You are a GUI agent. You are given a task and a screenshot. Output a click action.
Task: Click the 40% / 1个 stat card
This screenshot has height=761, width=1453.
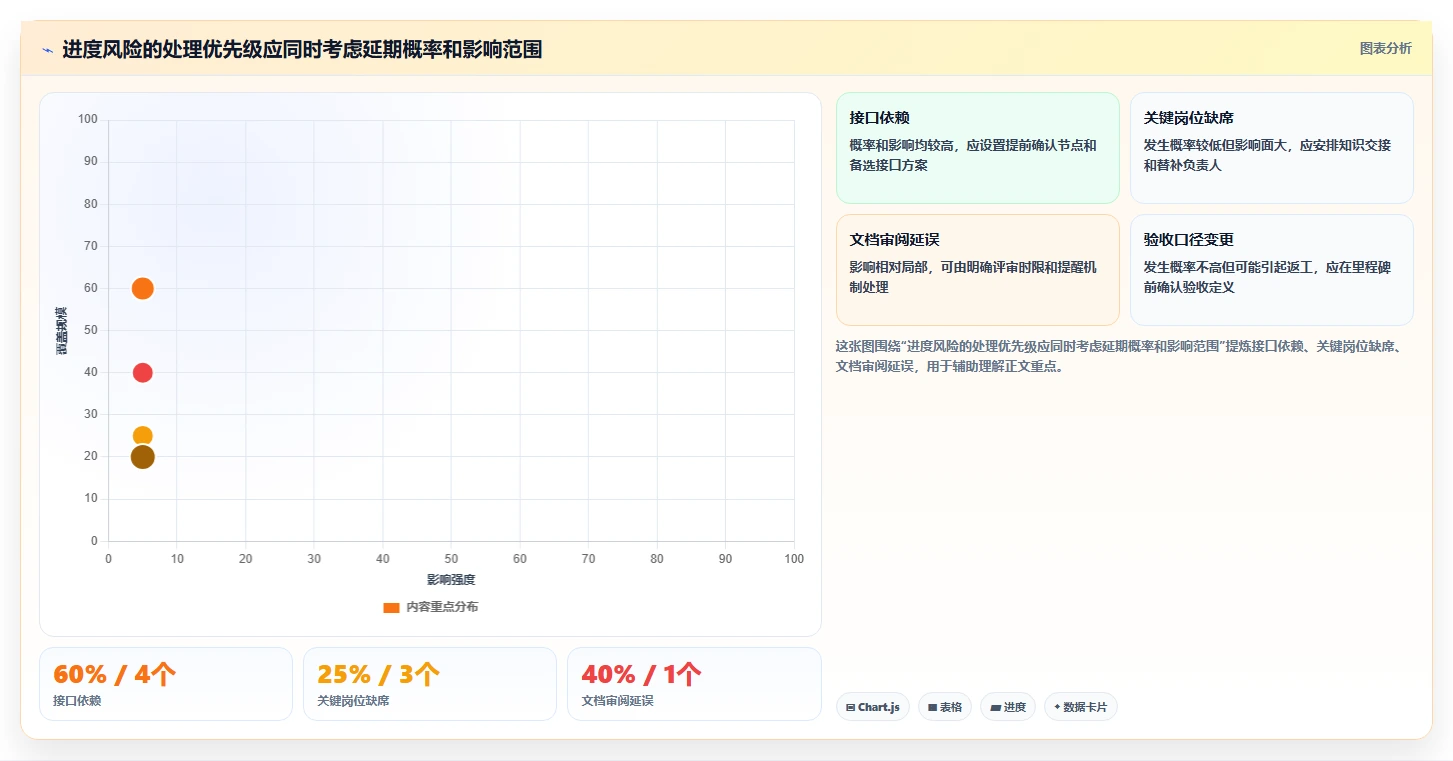tap(694, 684)
